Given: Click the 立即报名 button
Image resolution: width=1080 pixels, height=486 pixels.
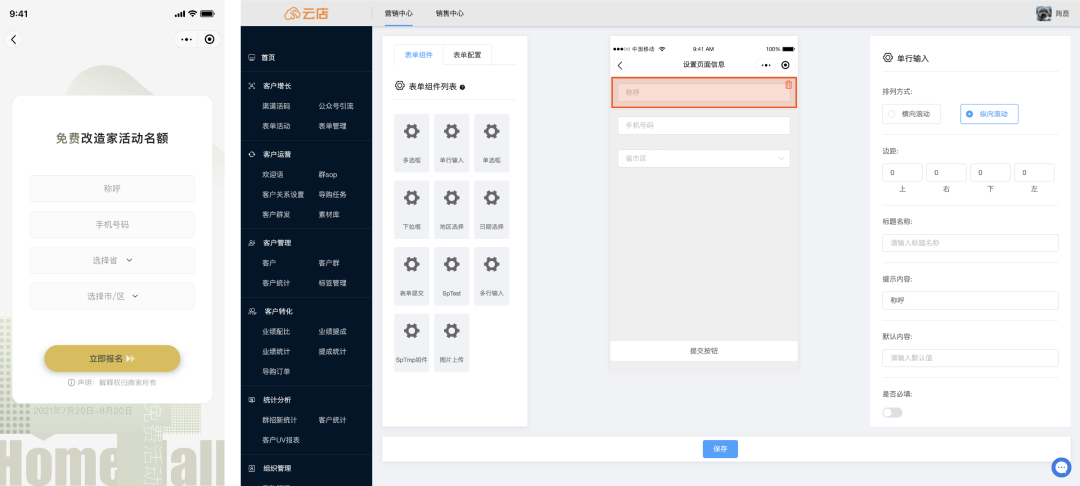Looking at the screenshot, I should click(x=112, y=359).
